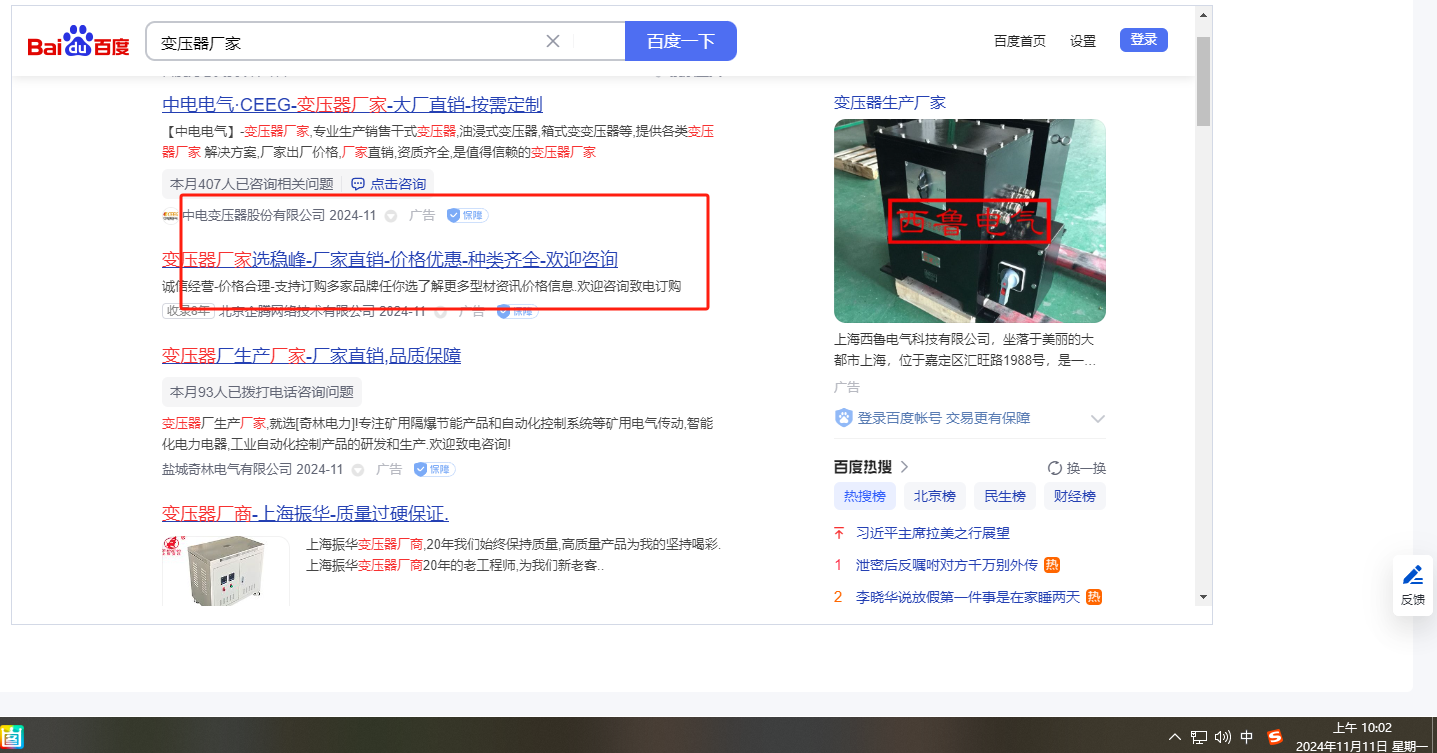Open 百度首页 link
Viewport: 1437px width, 753px height.
coord(1020,41)
